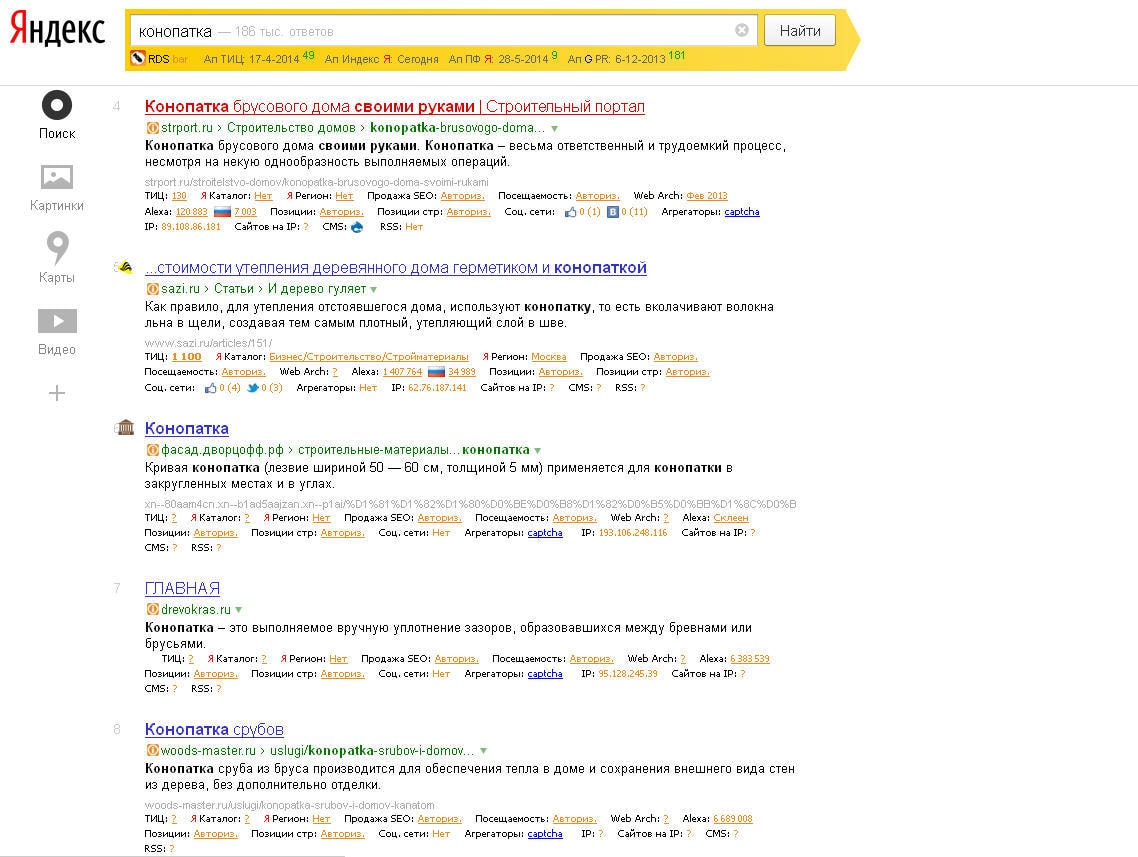Click the Twitter bird icon in the sazi.ru result
Viewport: 1138px width, 857px height.
[253, 388]
